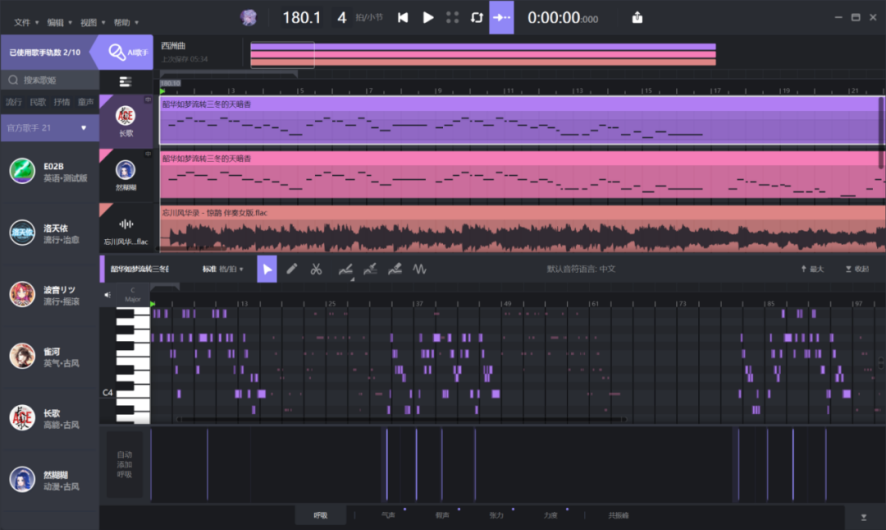Toggle loop playback mode
886x530 pixels.
(477, 18)
